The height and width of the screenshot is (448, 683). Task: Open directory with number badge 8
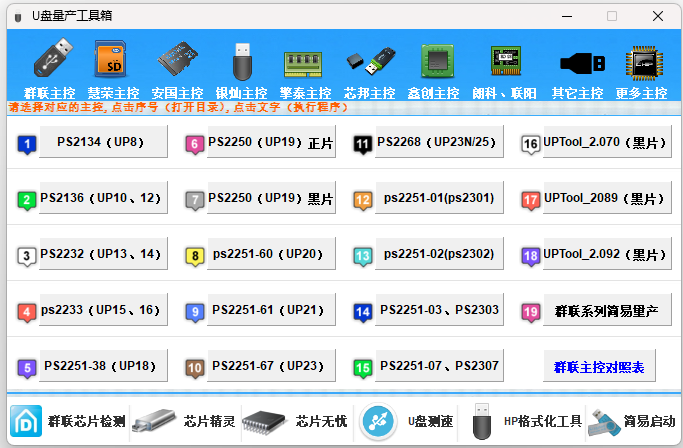[x=195, y=256]
